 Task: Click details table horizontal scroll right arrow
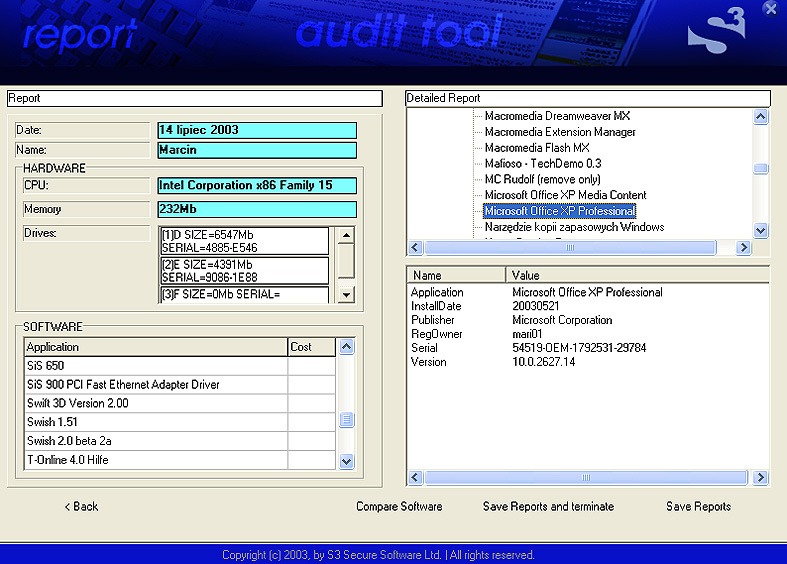click(x=760, y=477)
